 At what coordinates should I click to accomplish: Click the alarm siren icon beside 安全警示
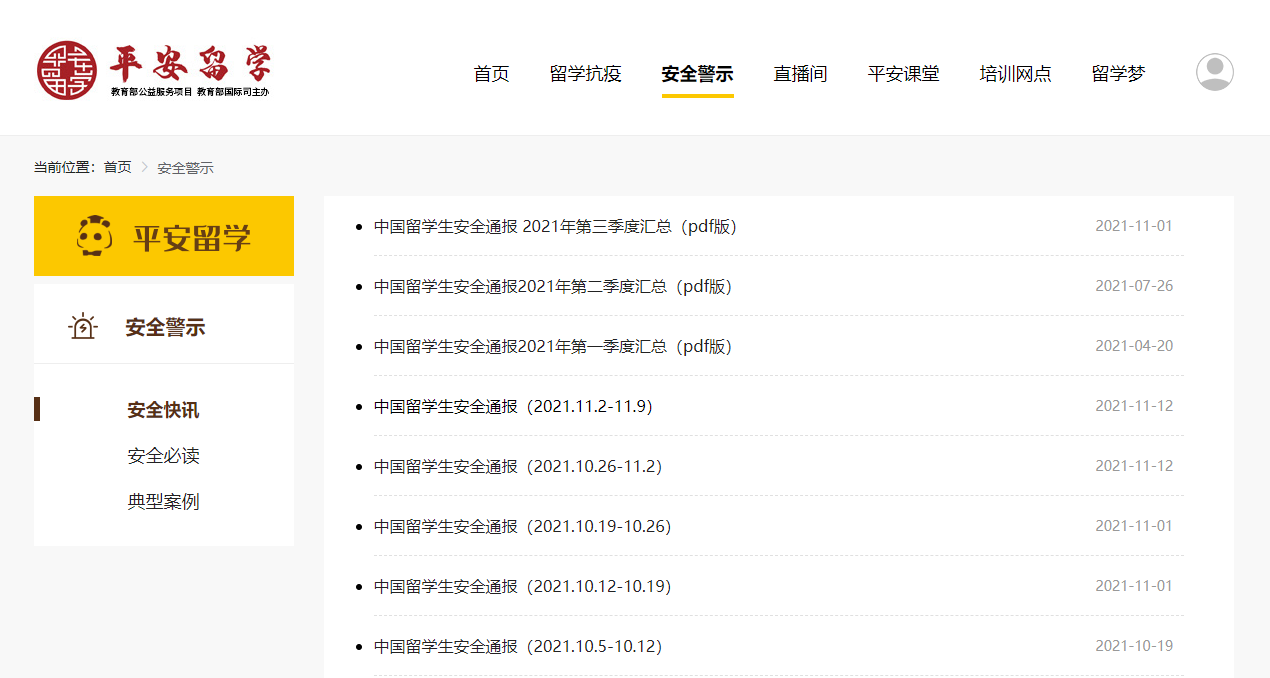83,327
